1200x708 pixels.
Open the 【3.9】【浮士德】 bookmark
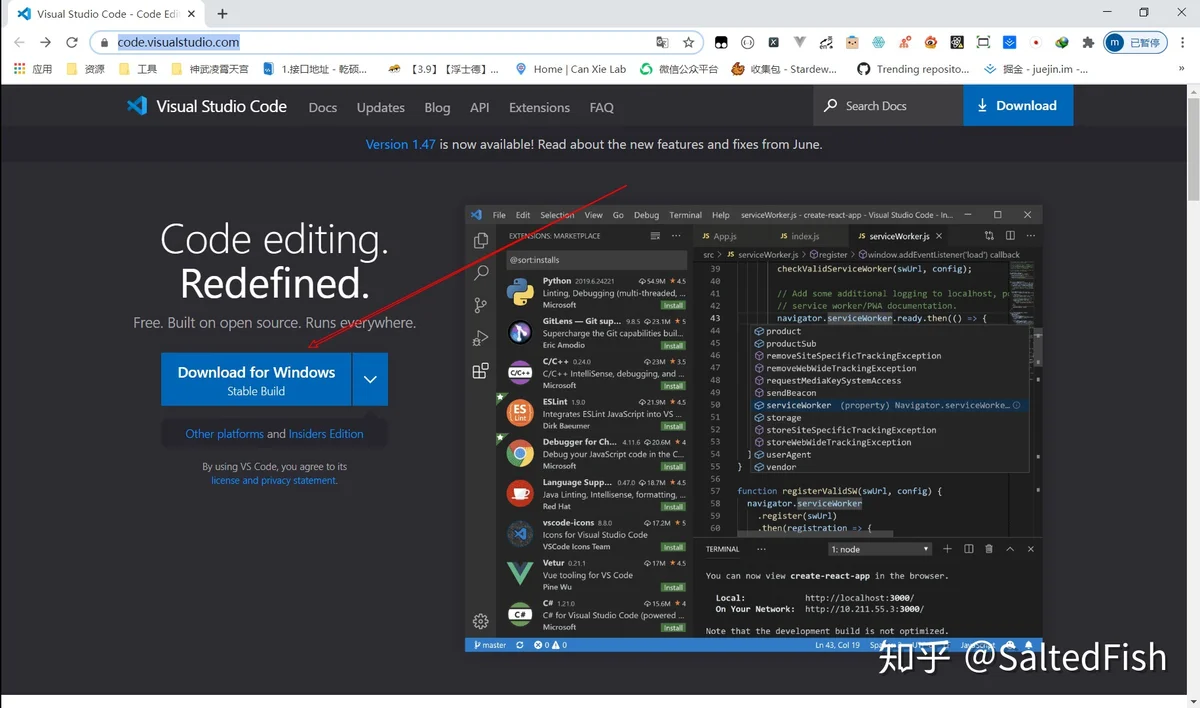coord(443,69)
